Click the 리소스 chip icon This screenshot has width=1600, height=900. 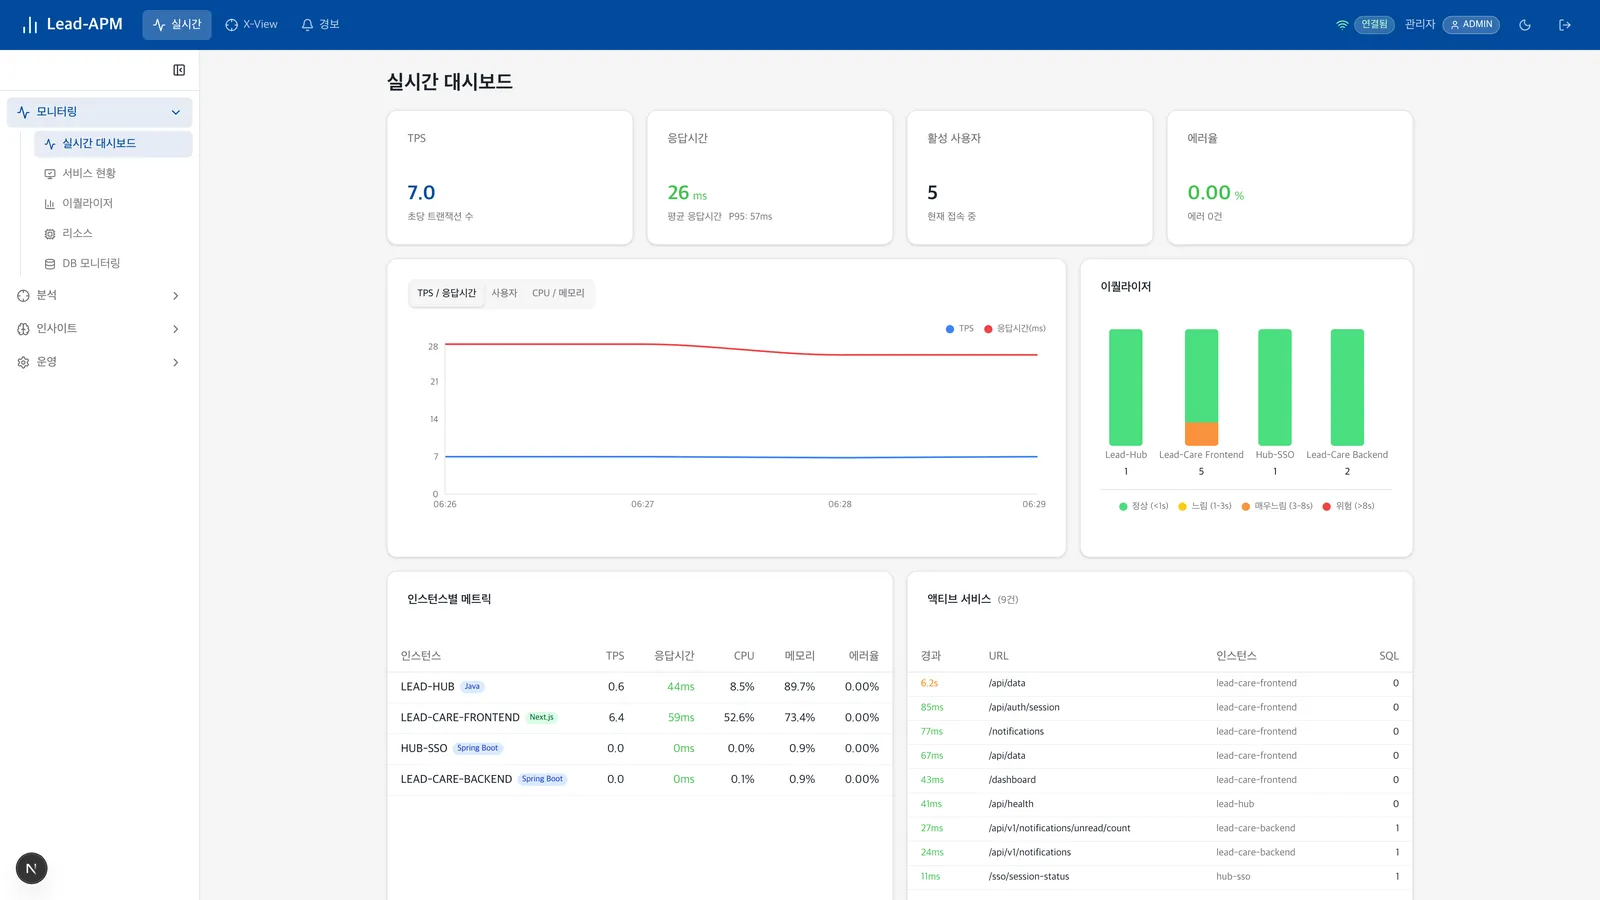(x=50, y=234)
